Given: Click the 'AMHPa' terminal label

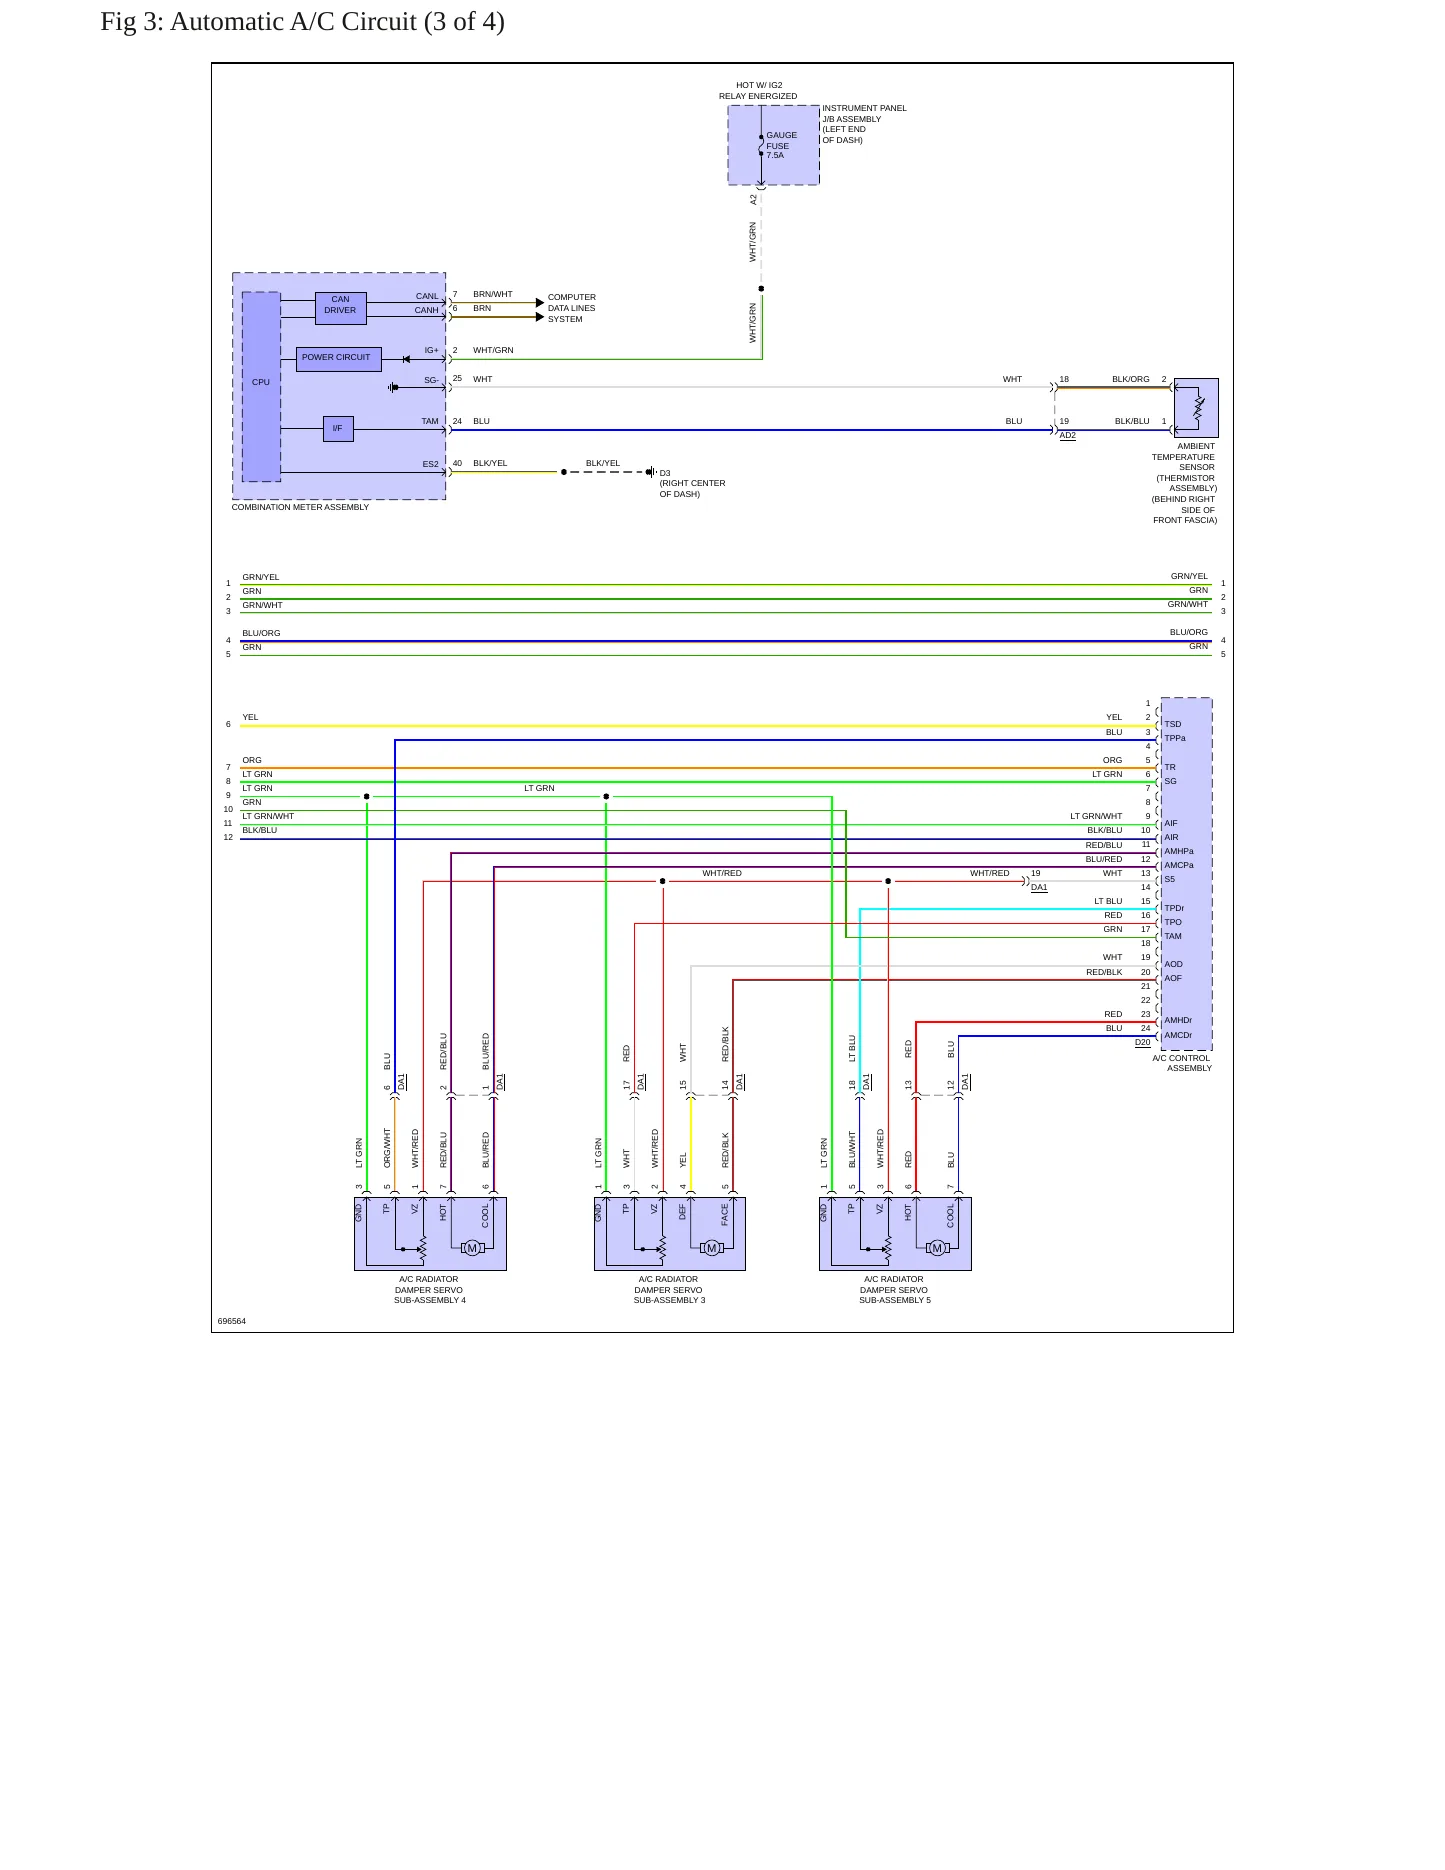Looking at the screenshot, I should pyautogui.click(x=1179, y=851).
